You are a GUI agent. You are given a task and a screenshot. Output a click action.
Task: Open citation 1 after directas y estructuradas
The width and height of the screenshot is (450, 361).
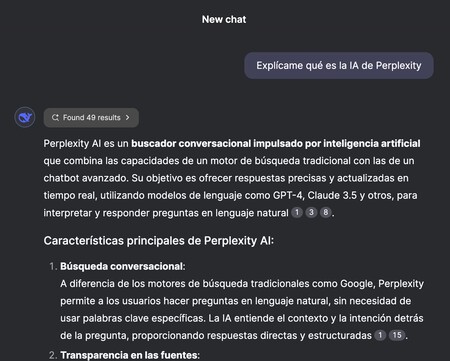tap(380, 335)
